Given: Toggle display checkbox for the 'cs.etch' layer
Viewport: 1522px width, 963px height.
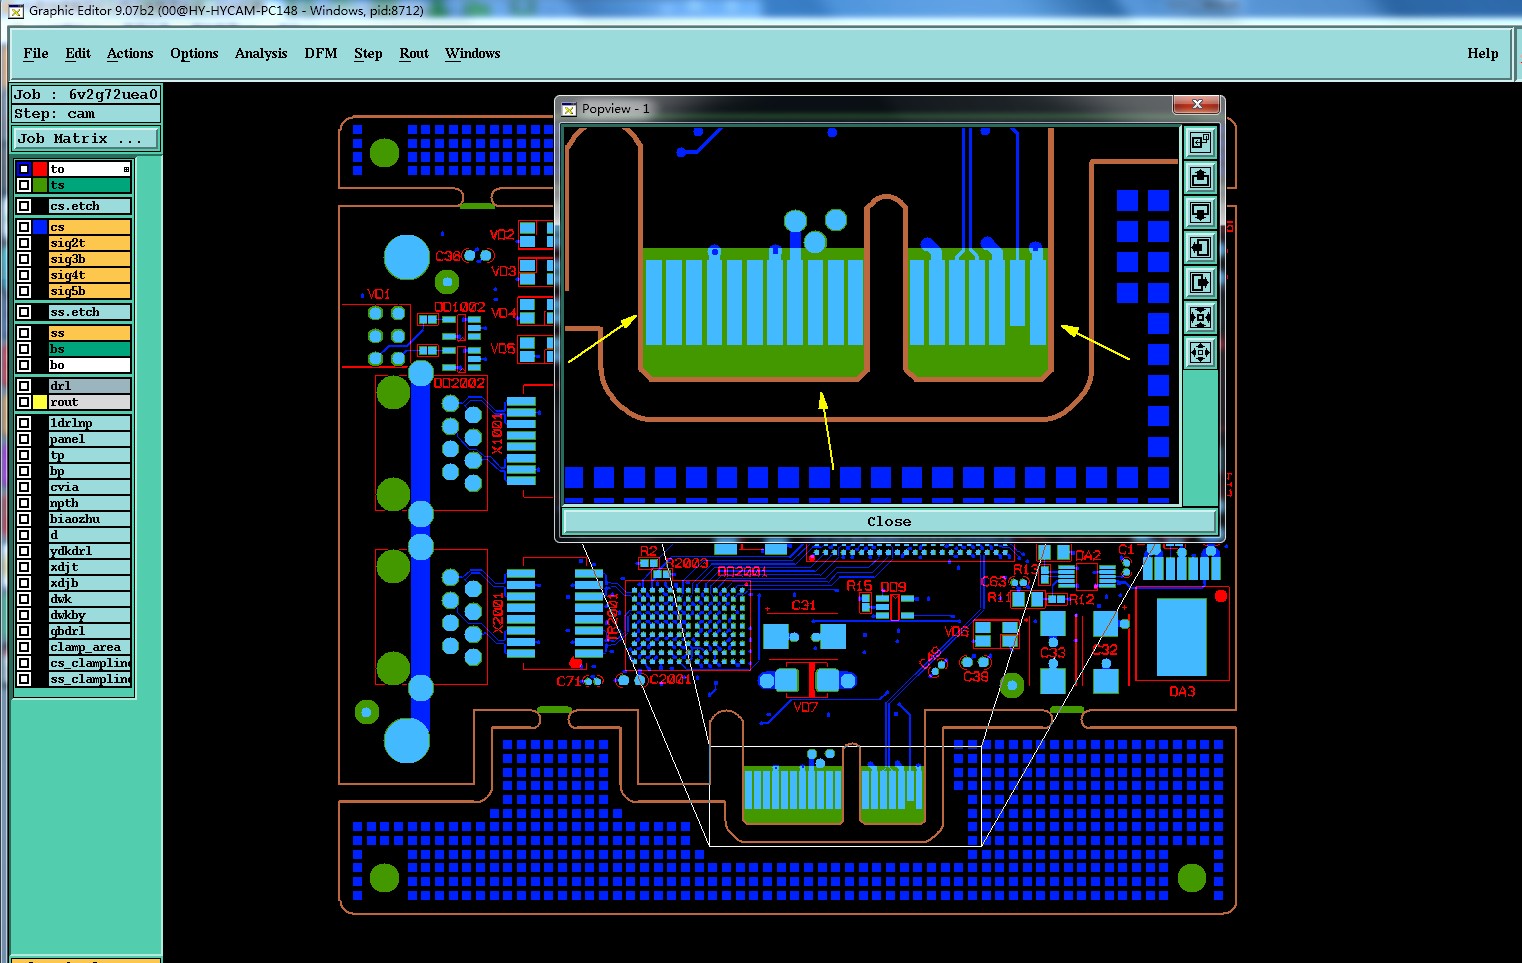Looking at the screenshot, I should [24, 206].
